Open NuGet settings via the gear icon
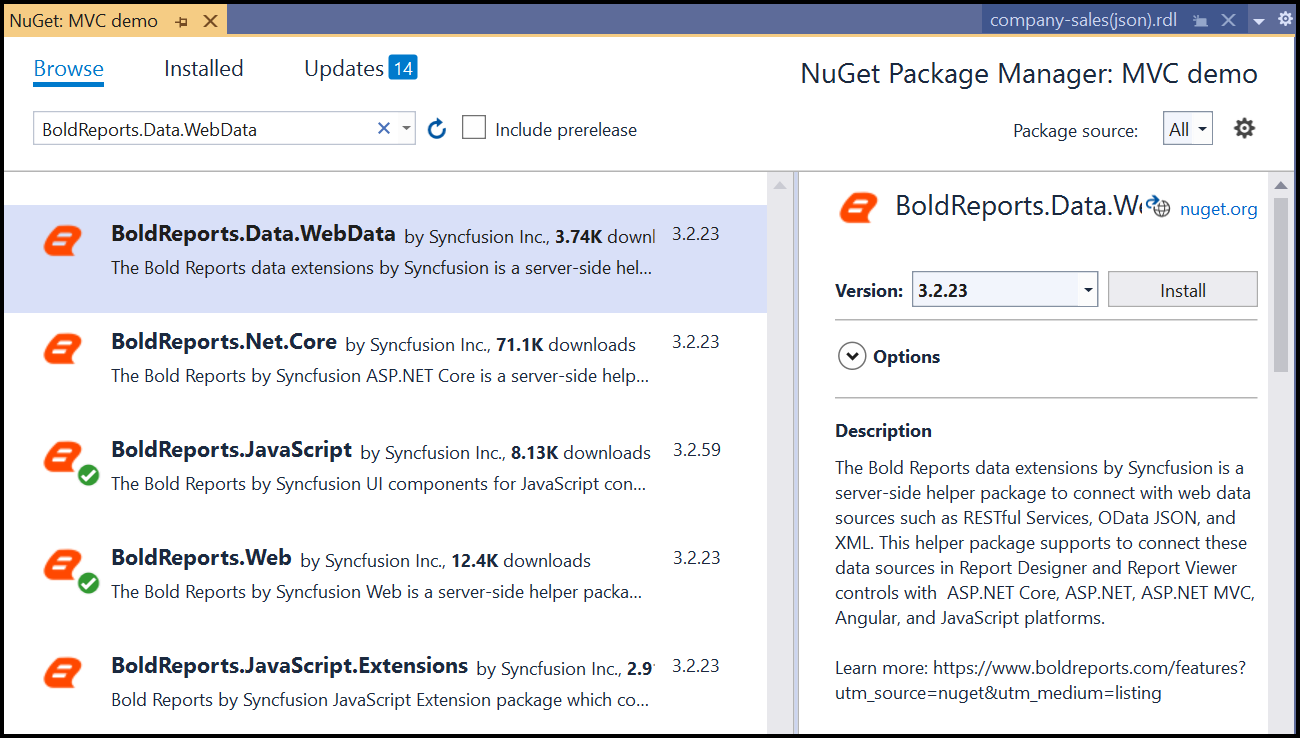Viewport: 1300px width, 738px height. [x=1244, y=128]
